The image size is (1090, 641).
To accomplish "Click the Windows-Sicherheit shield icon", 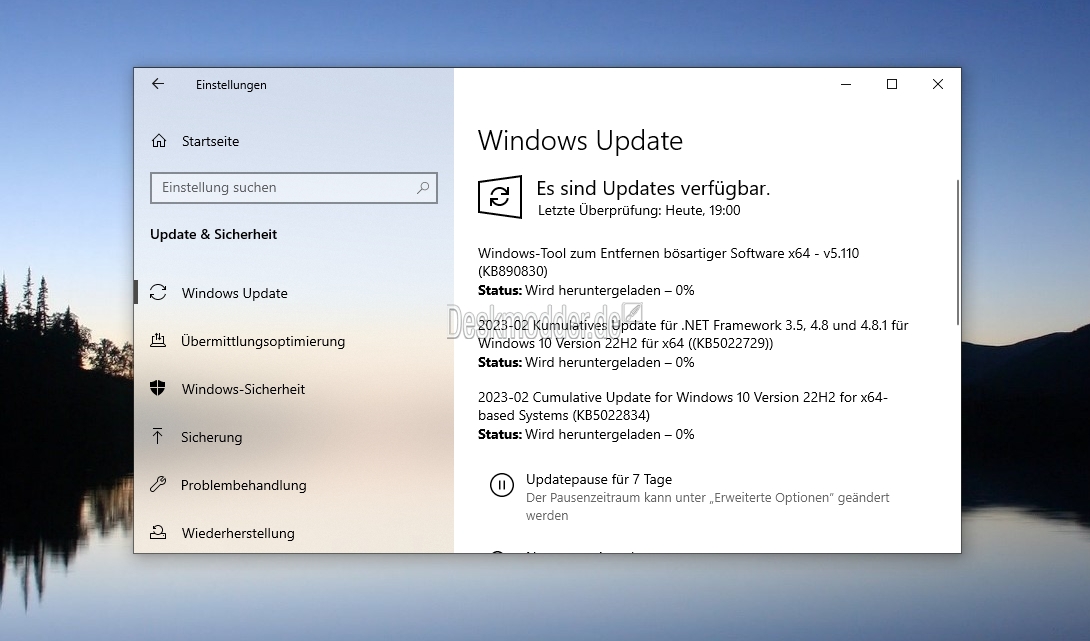I will [x=158, y=389].
